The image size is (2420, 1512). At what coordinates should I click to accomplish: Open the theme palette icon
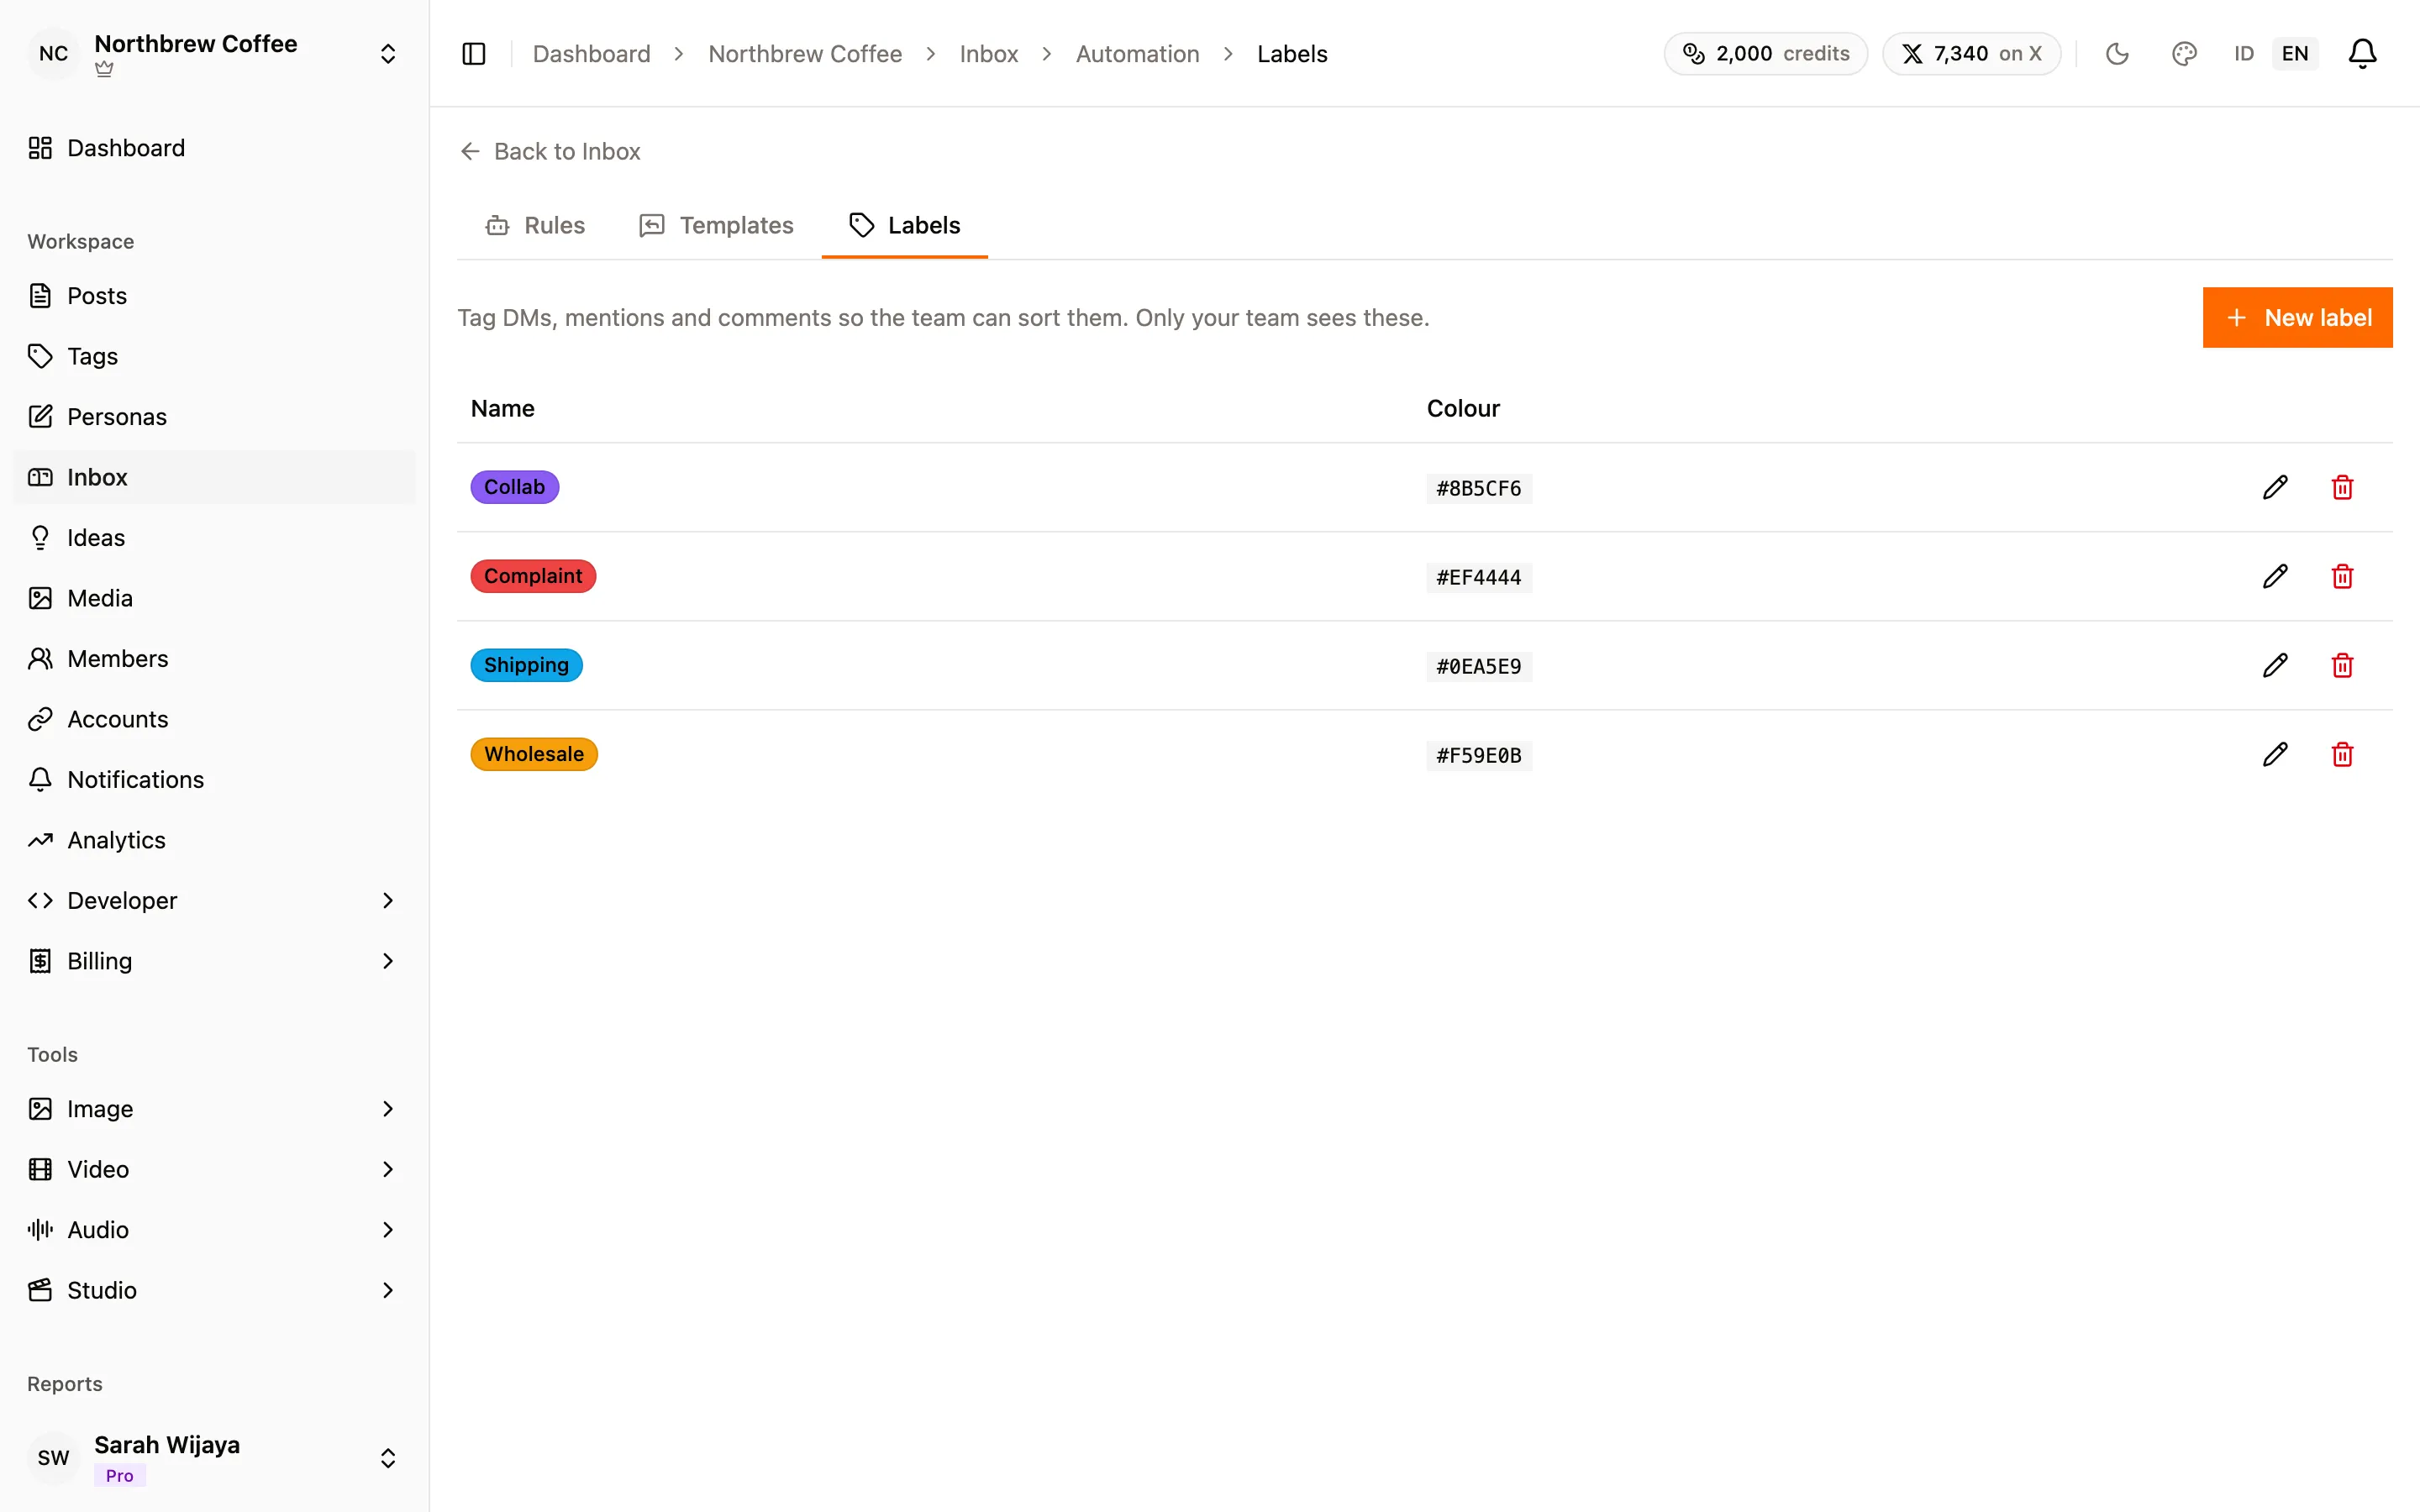2184,54
